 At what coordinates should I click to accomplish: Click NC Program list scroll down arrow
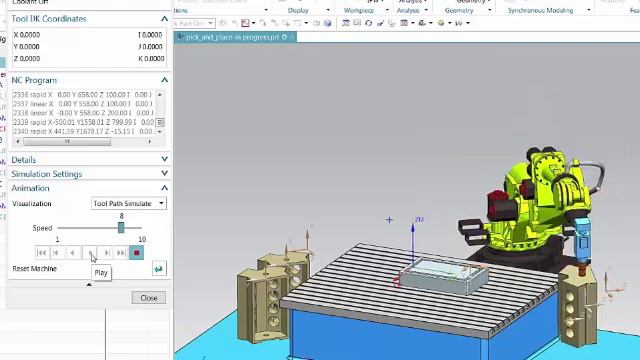coord(160,132)
